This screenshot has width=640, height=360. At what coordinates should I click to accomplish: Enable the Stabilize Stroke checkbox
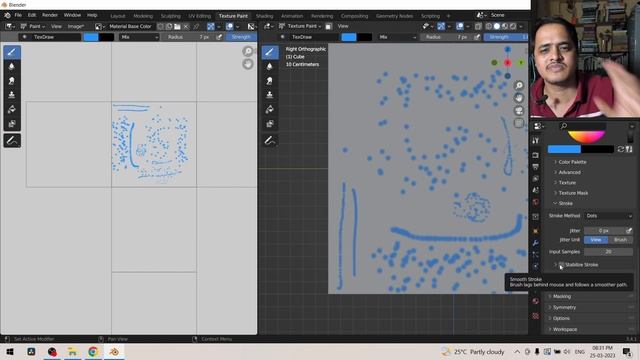point(562,265)
